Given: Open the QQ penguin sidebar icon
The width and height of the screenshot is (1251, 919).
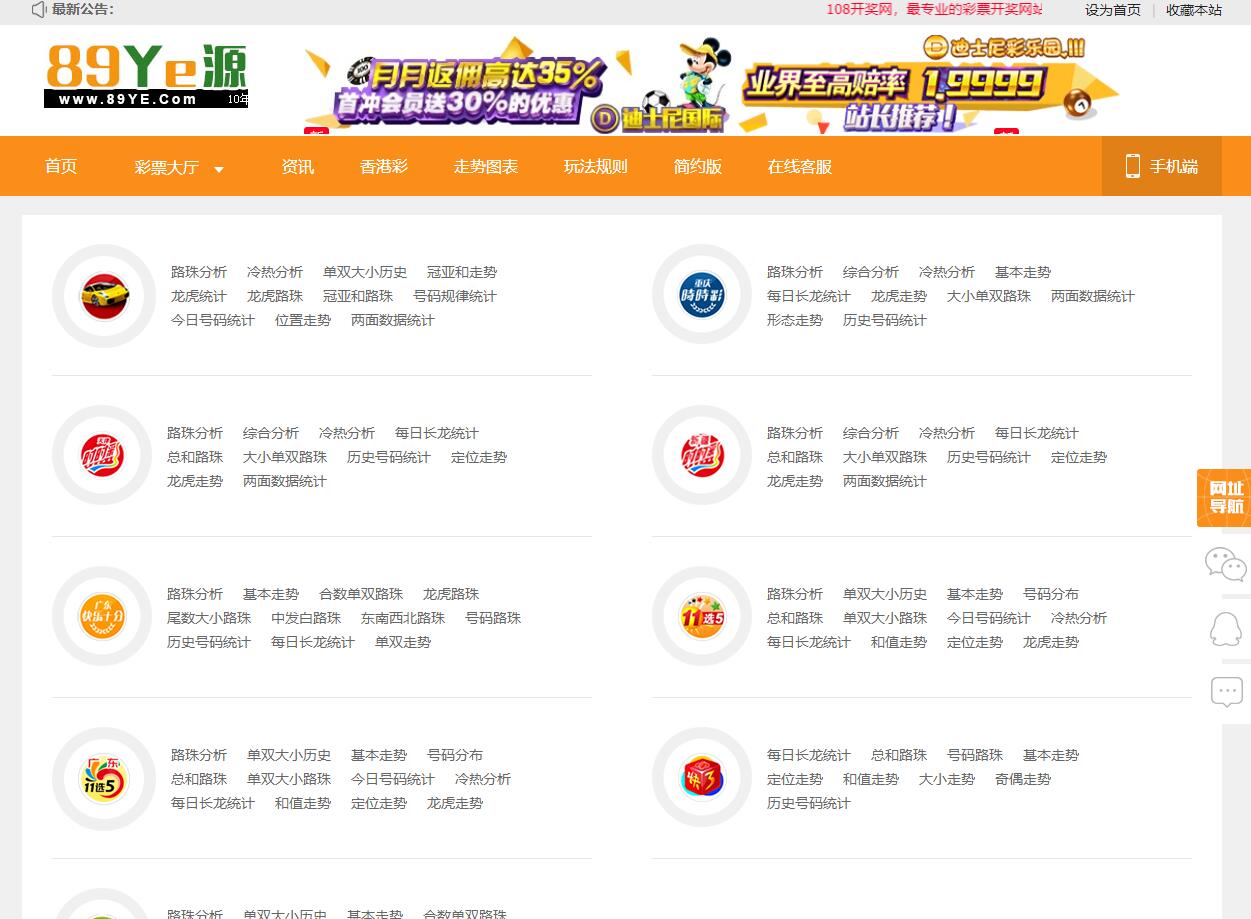Looking at the screenshot, I should (x=1225, y=629).
